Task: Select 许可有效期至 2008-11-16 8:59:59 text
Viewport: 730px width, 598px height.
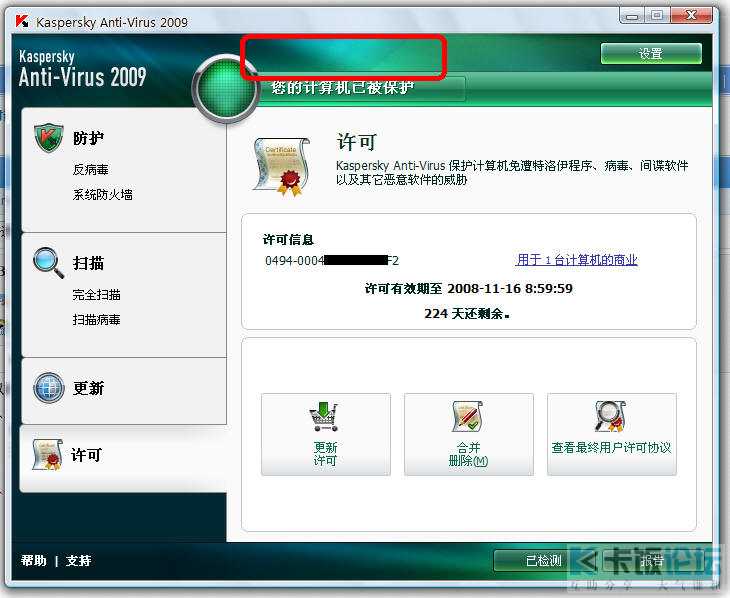Action: pos(469,289)
